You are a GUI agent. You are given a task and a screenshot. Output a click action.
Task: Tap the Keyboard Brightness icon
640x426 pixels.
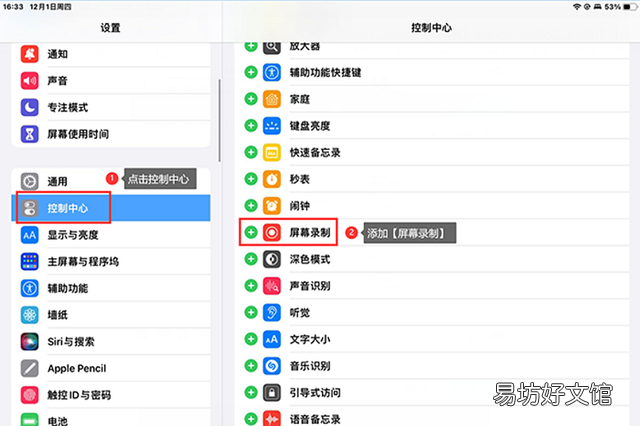click(272, 126)
